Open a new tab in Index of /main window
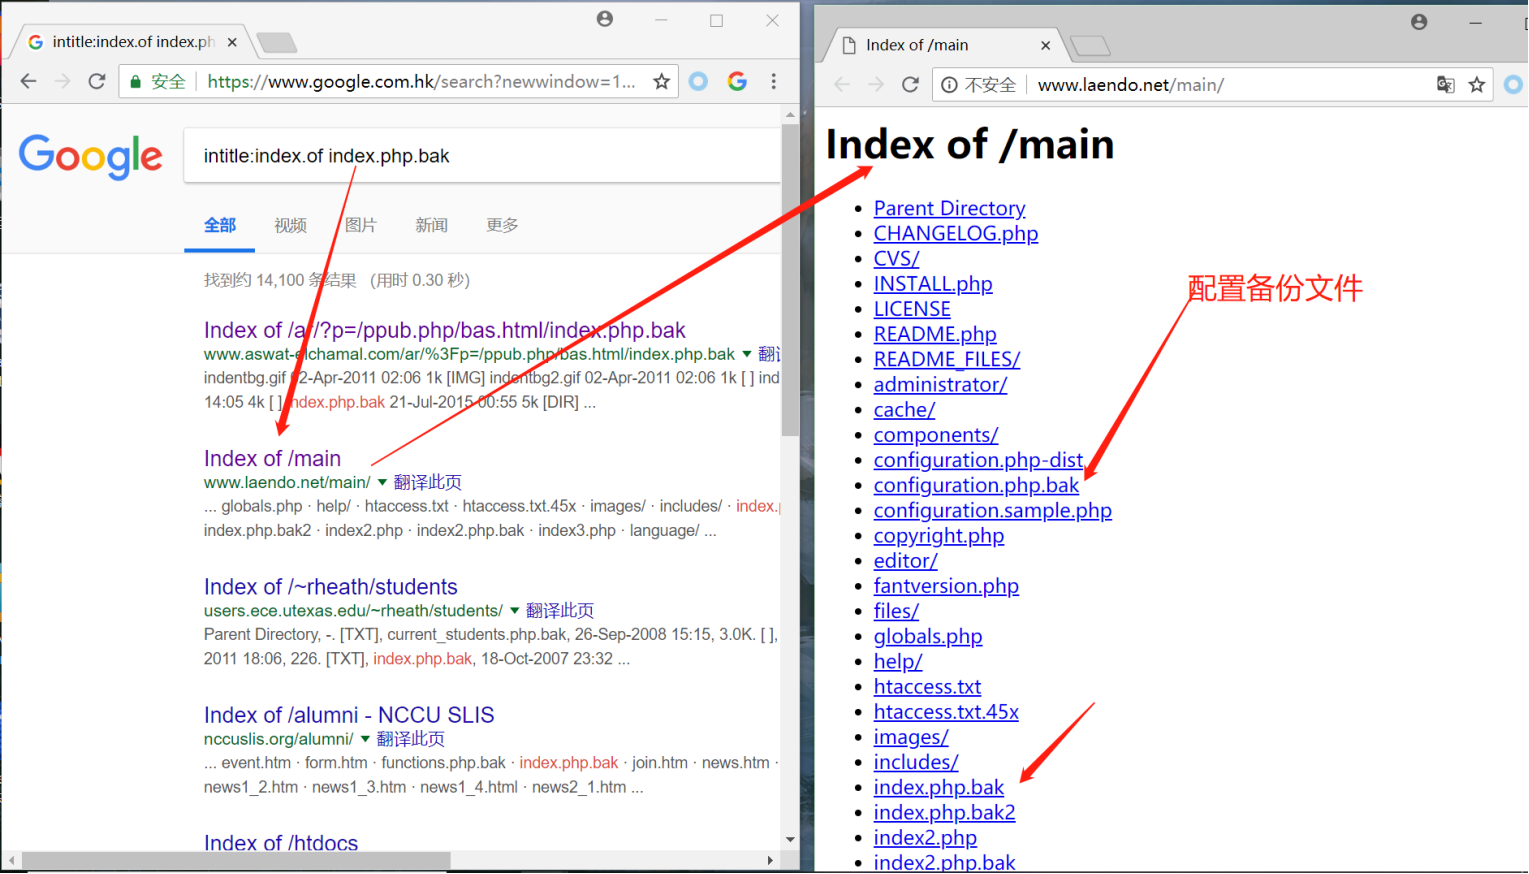Viewport: 1529px width, 874px height. [1090, 45]
